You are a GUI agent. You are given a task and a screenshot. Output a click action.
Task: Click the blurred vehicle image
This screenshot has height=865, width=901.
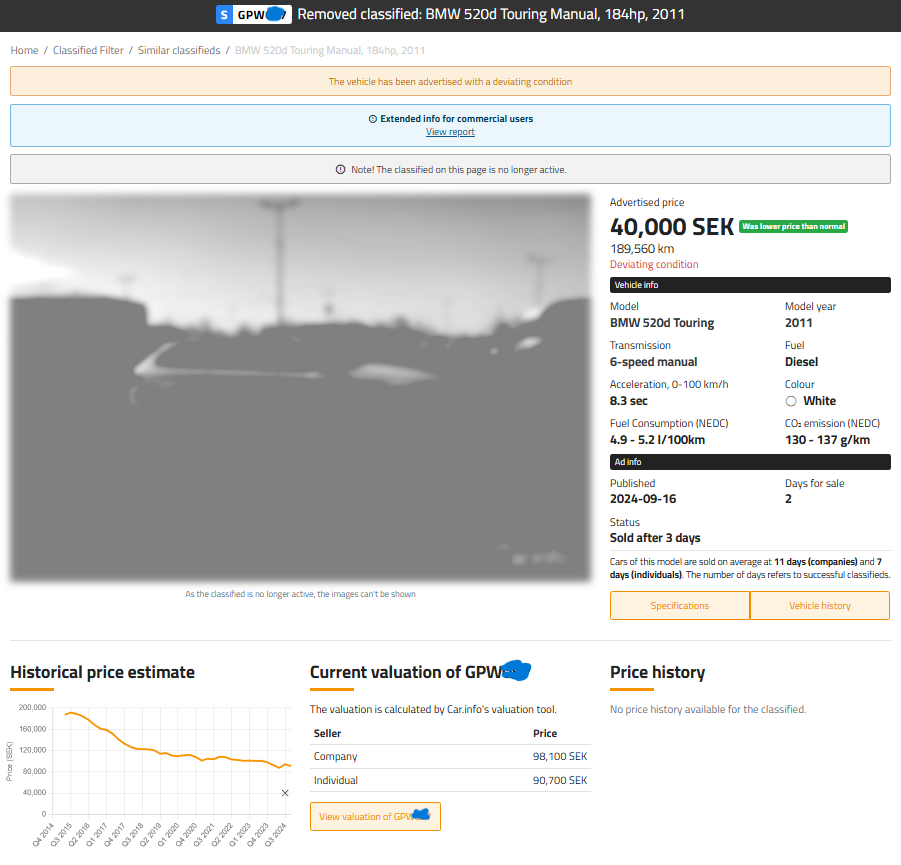click(300, 388)
